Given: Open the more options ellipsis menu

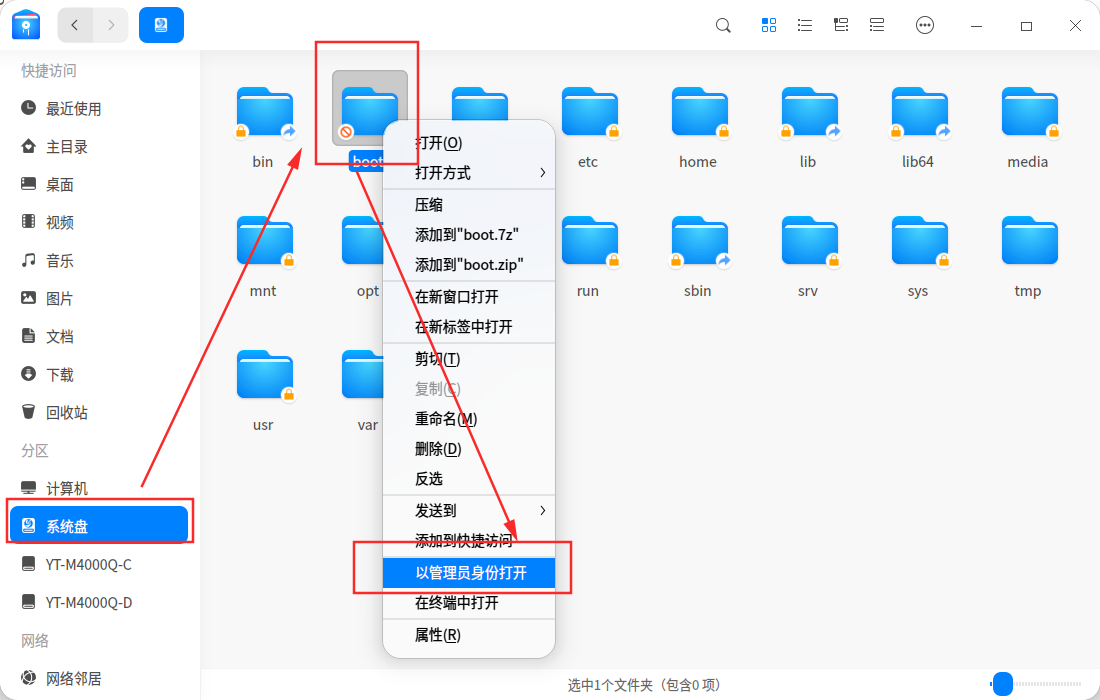Looking at the screenshot, I should tap(925, 25).
